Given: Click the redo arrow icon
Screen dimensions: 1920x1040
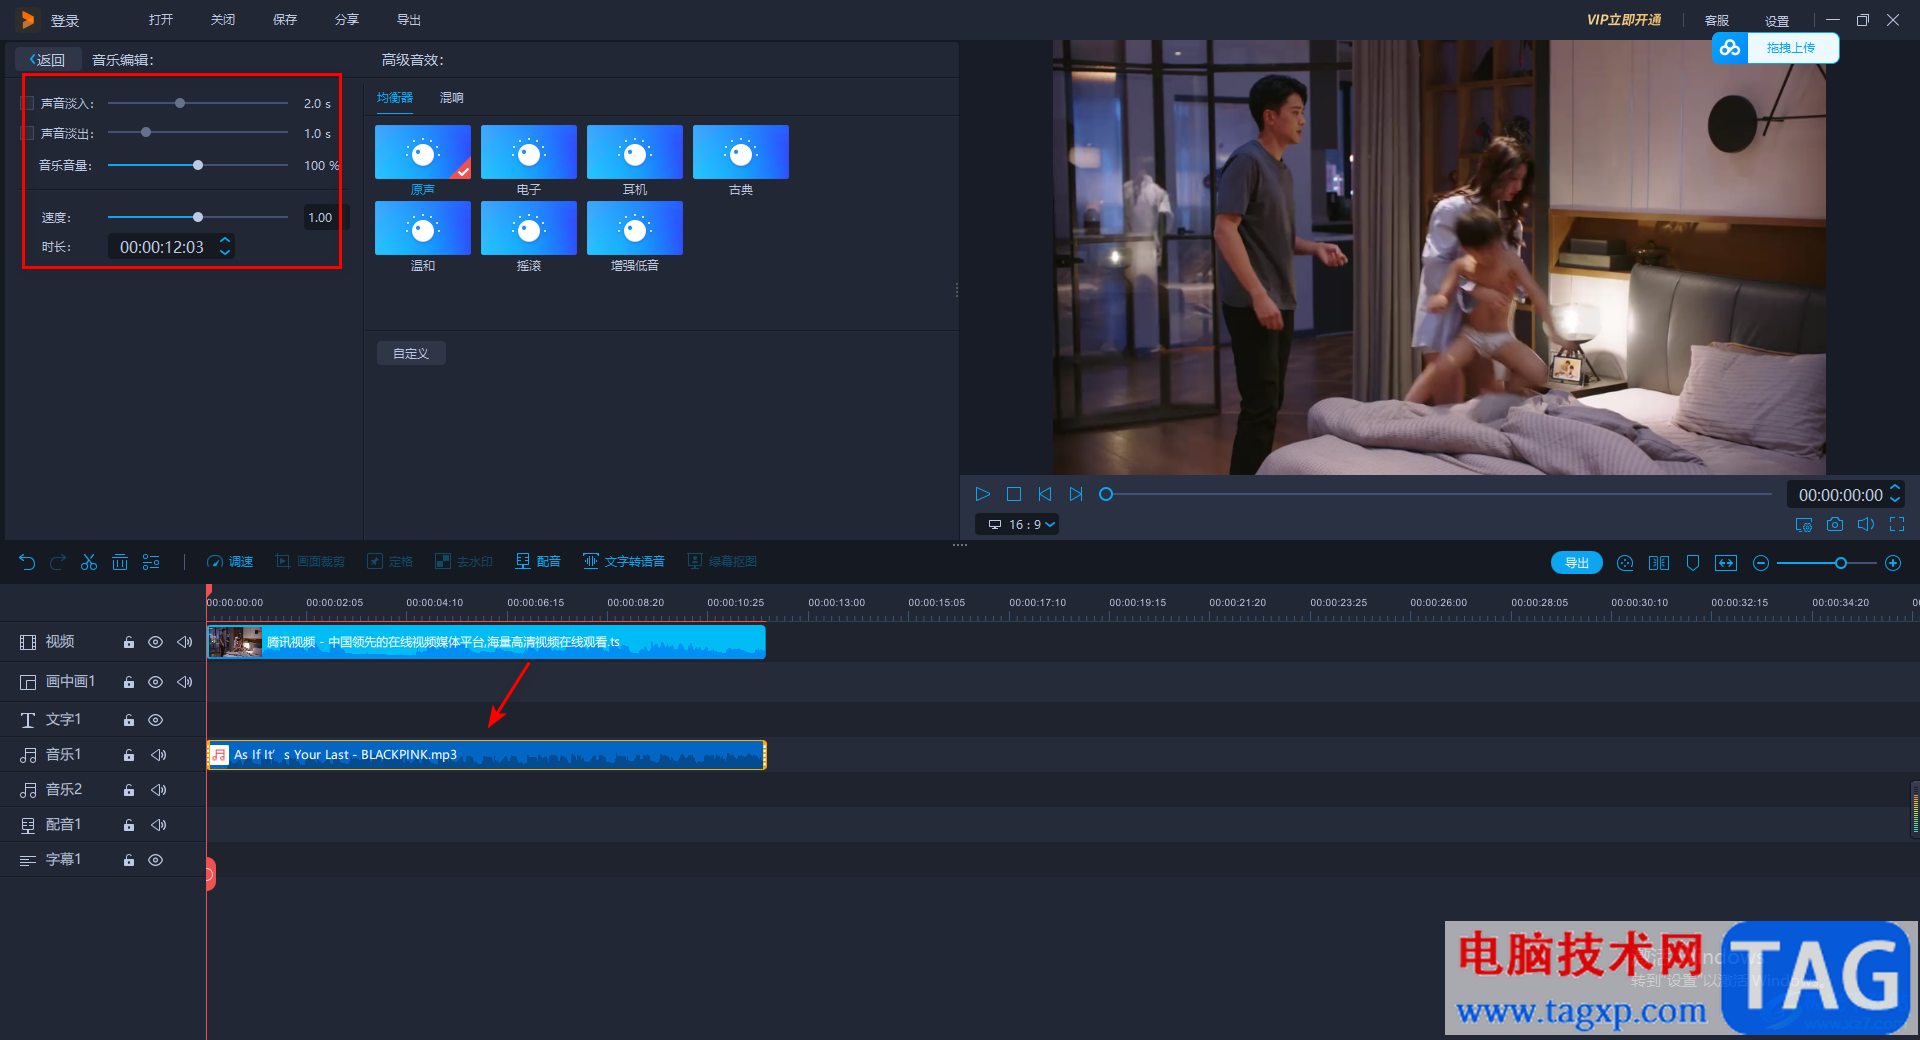Looking at the screenshot, I should pyautogui.click(x=58, y=562).
